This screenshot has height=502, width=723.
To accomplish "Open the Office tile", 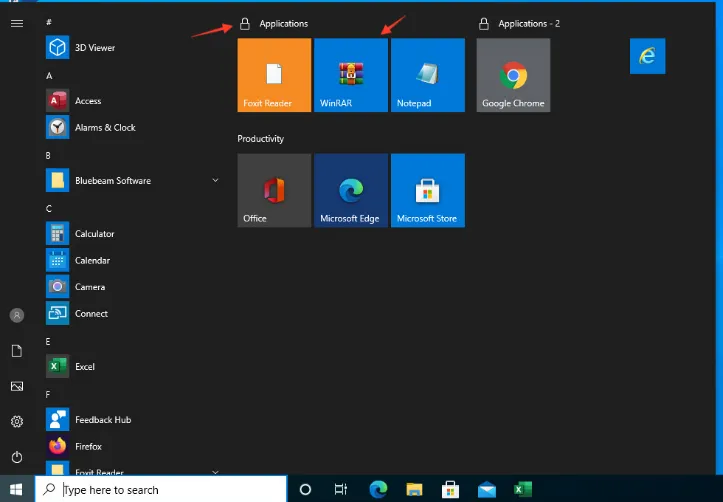I will click(274, 190).
